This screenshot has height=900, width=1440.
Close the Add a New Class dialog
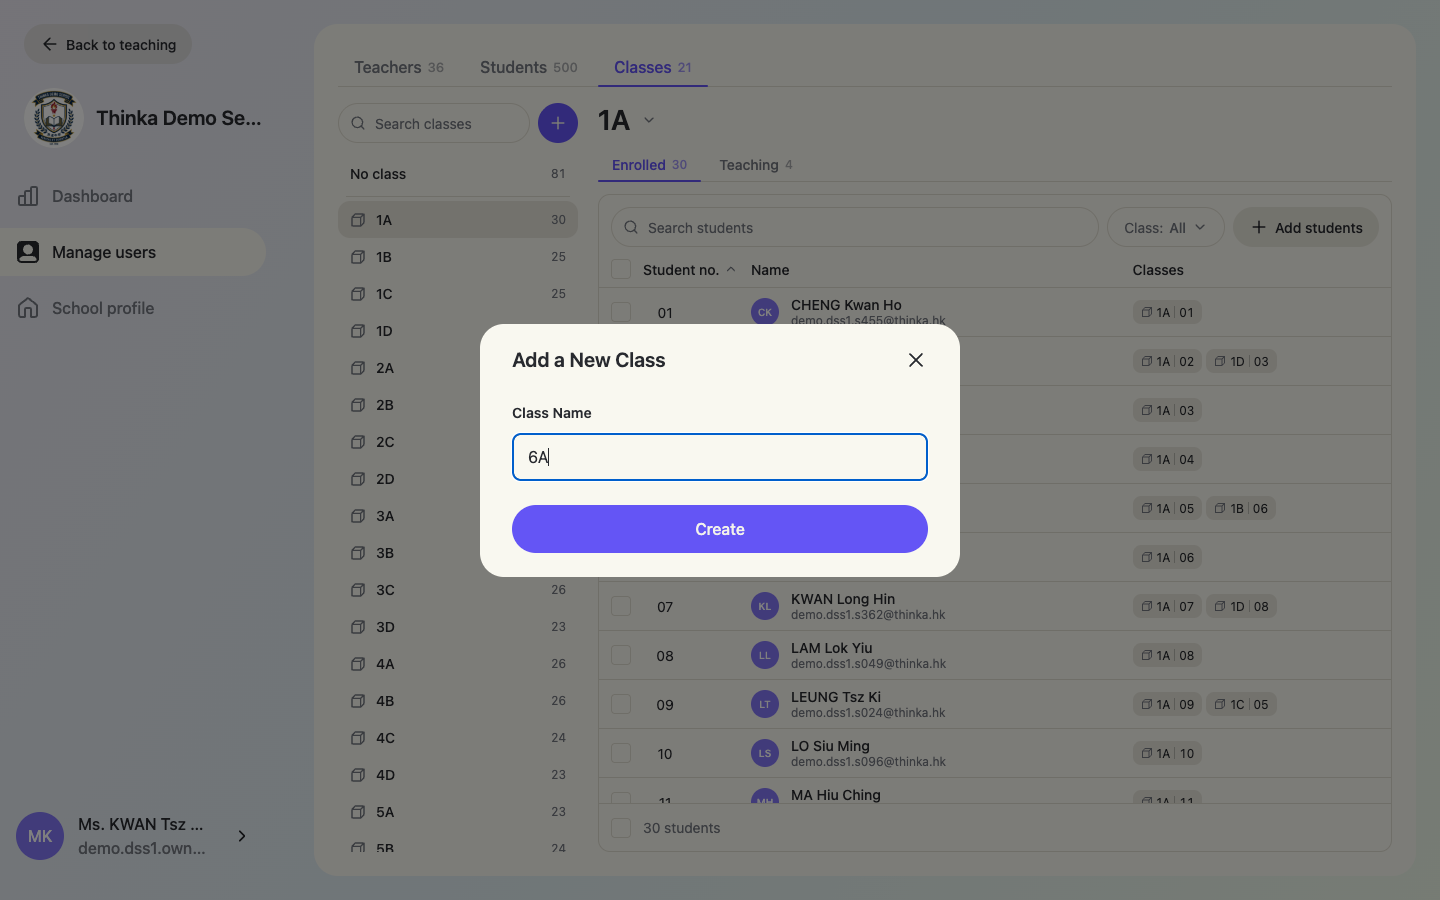tap(915, 360)
